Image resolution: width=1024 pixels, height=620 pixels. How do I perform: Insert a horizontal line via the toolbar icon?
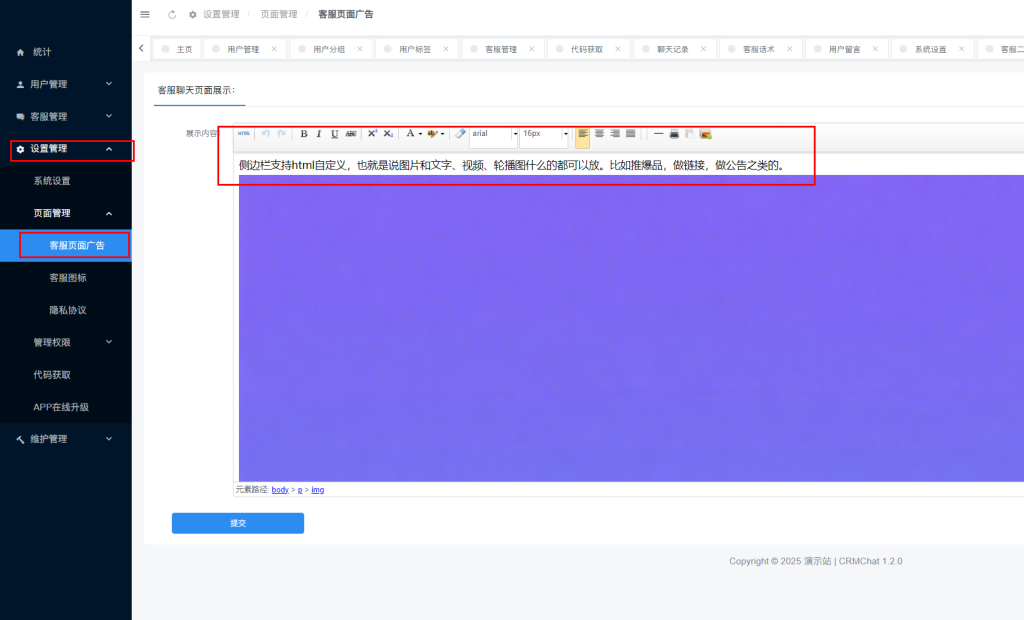coord(659,133)
